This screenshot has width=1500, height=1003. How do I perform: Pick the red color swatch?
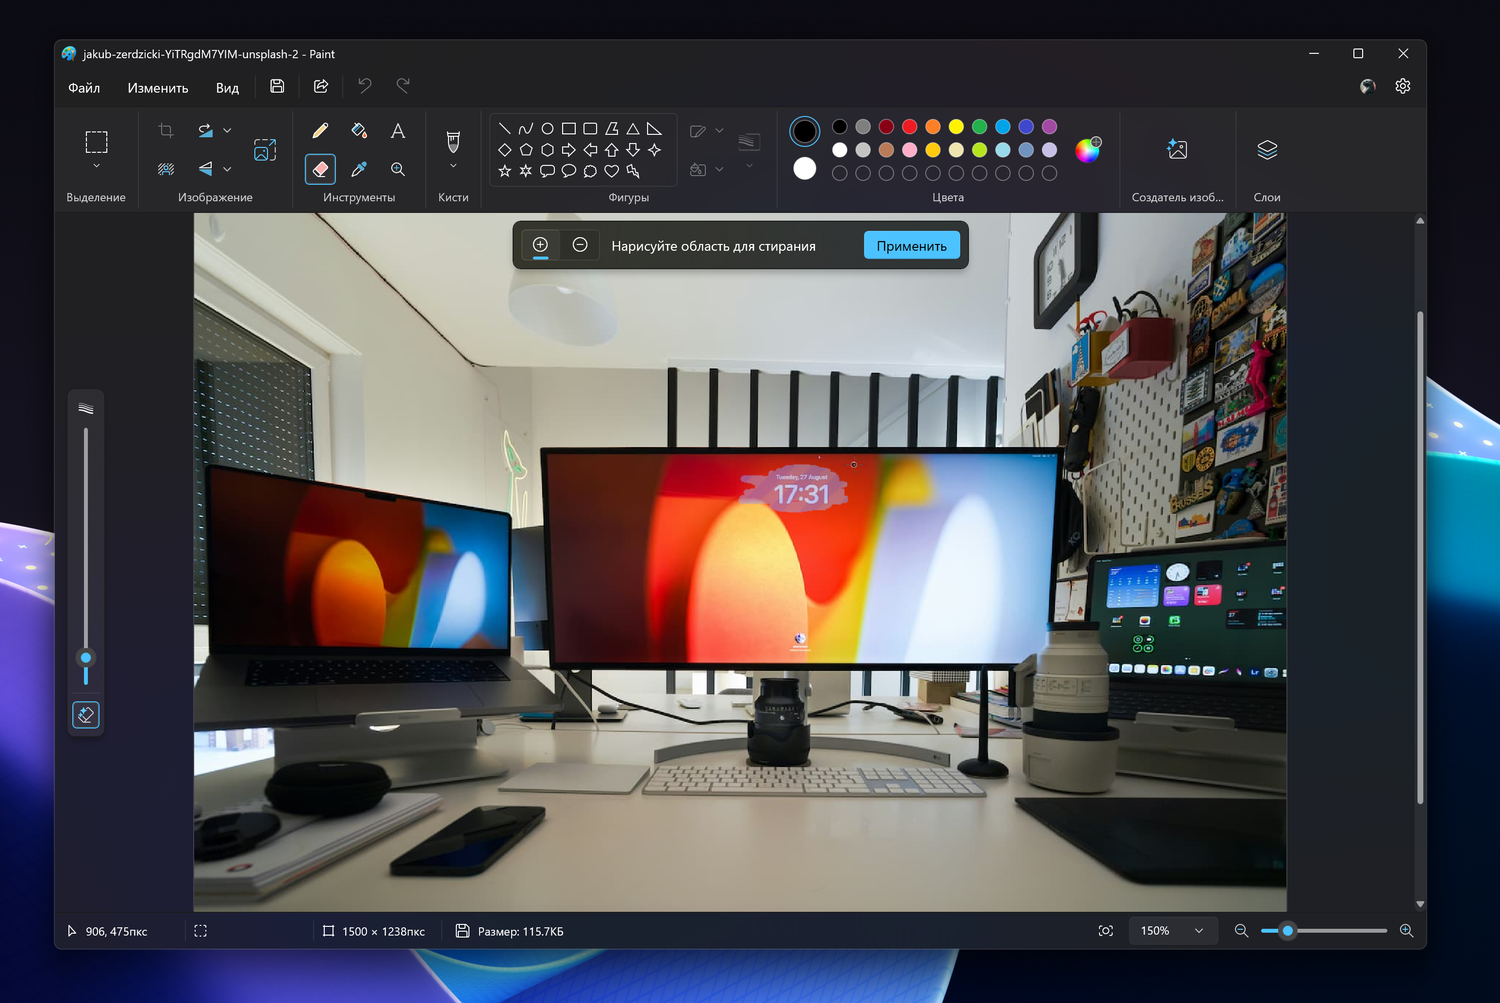pos(910,127)
